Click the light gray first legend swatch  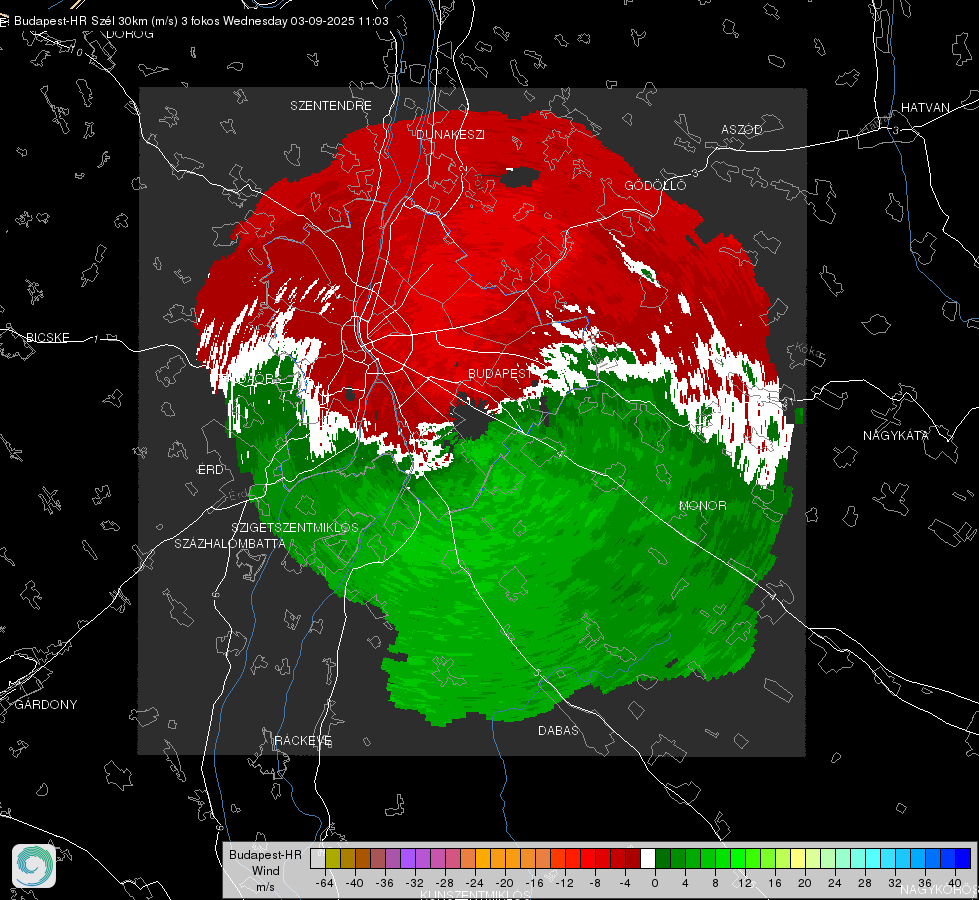(x=318, y=858)
